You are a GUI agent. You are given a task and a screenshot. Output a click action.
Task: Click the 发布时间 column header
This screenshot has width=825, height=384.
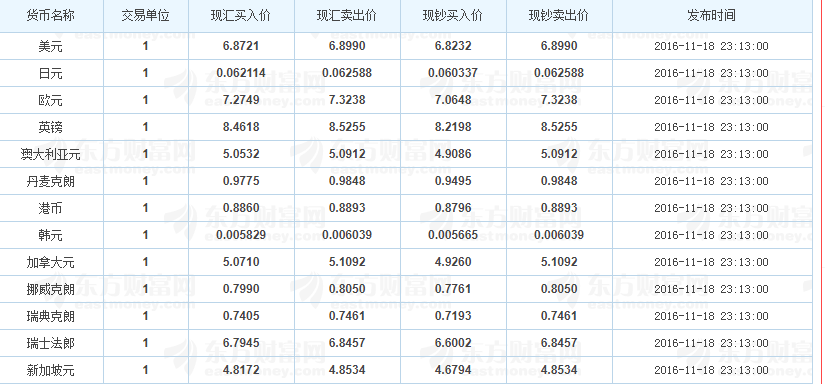(x=711, y=16)
